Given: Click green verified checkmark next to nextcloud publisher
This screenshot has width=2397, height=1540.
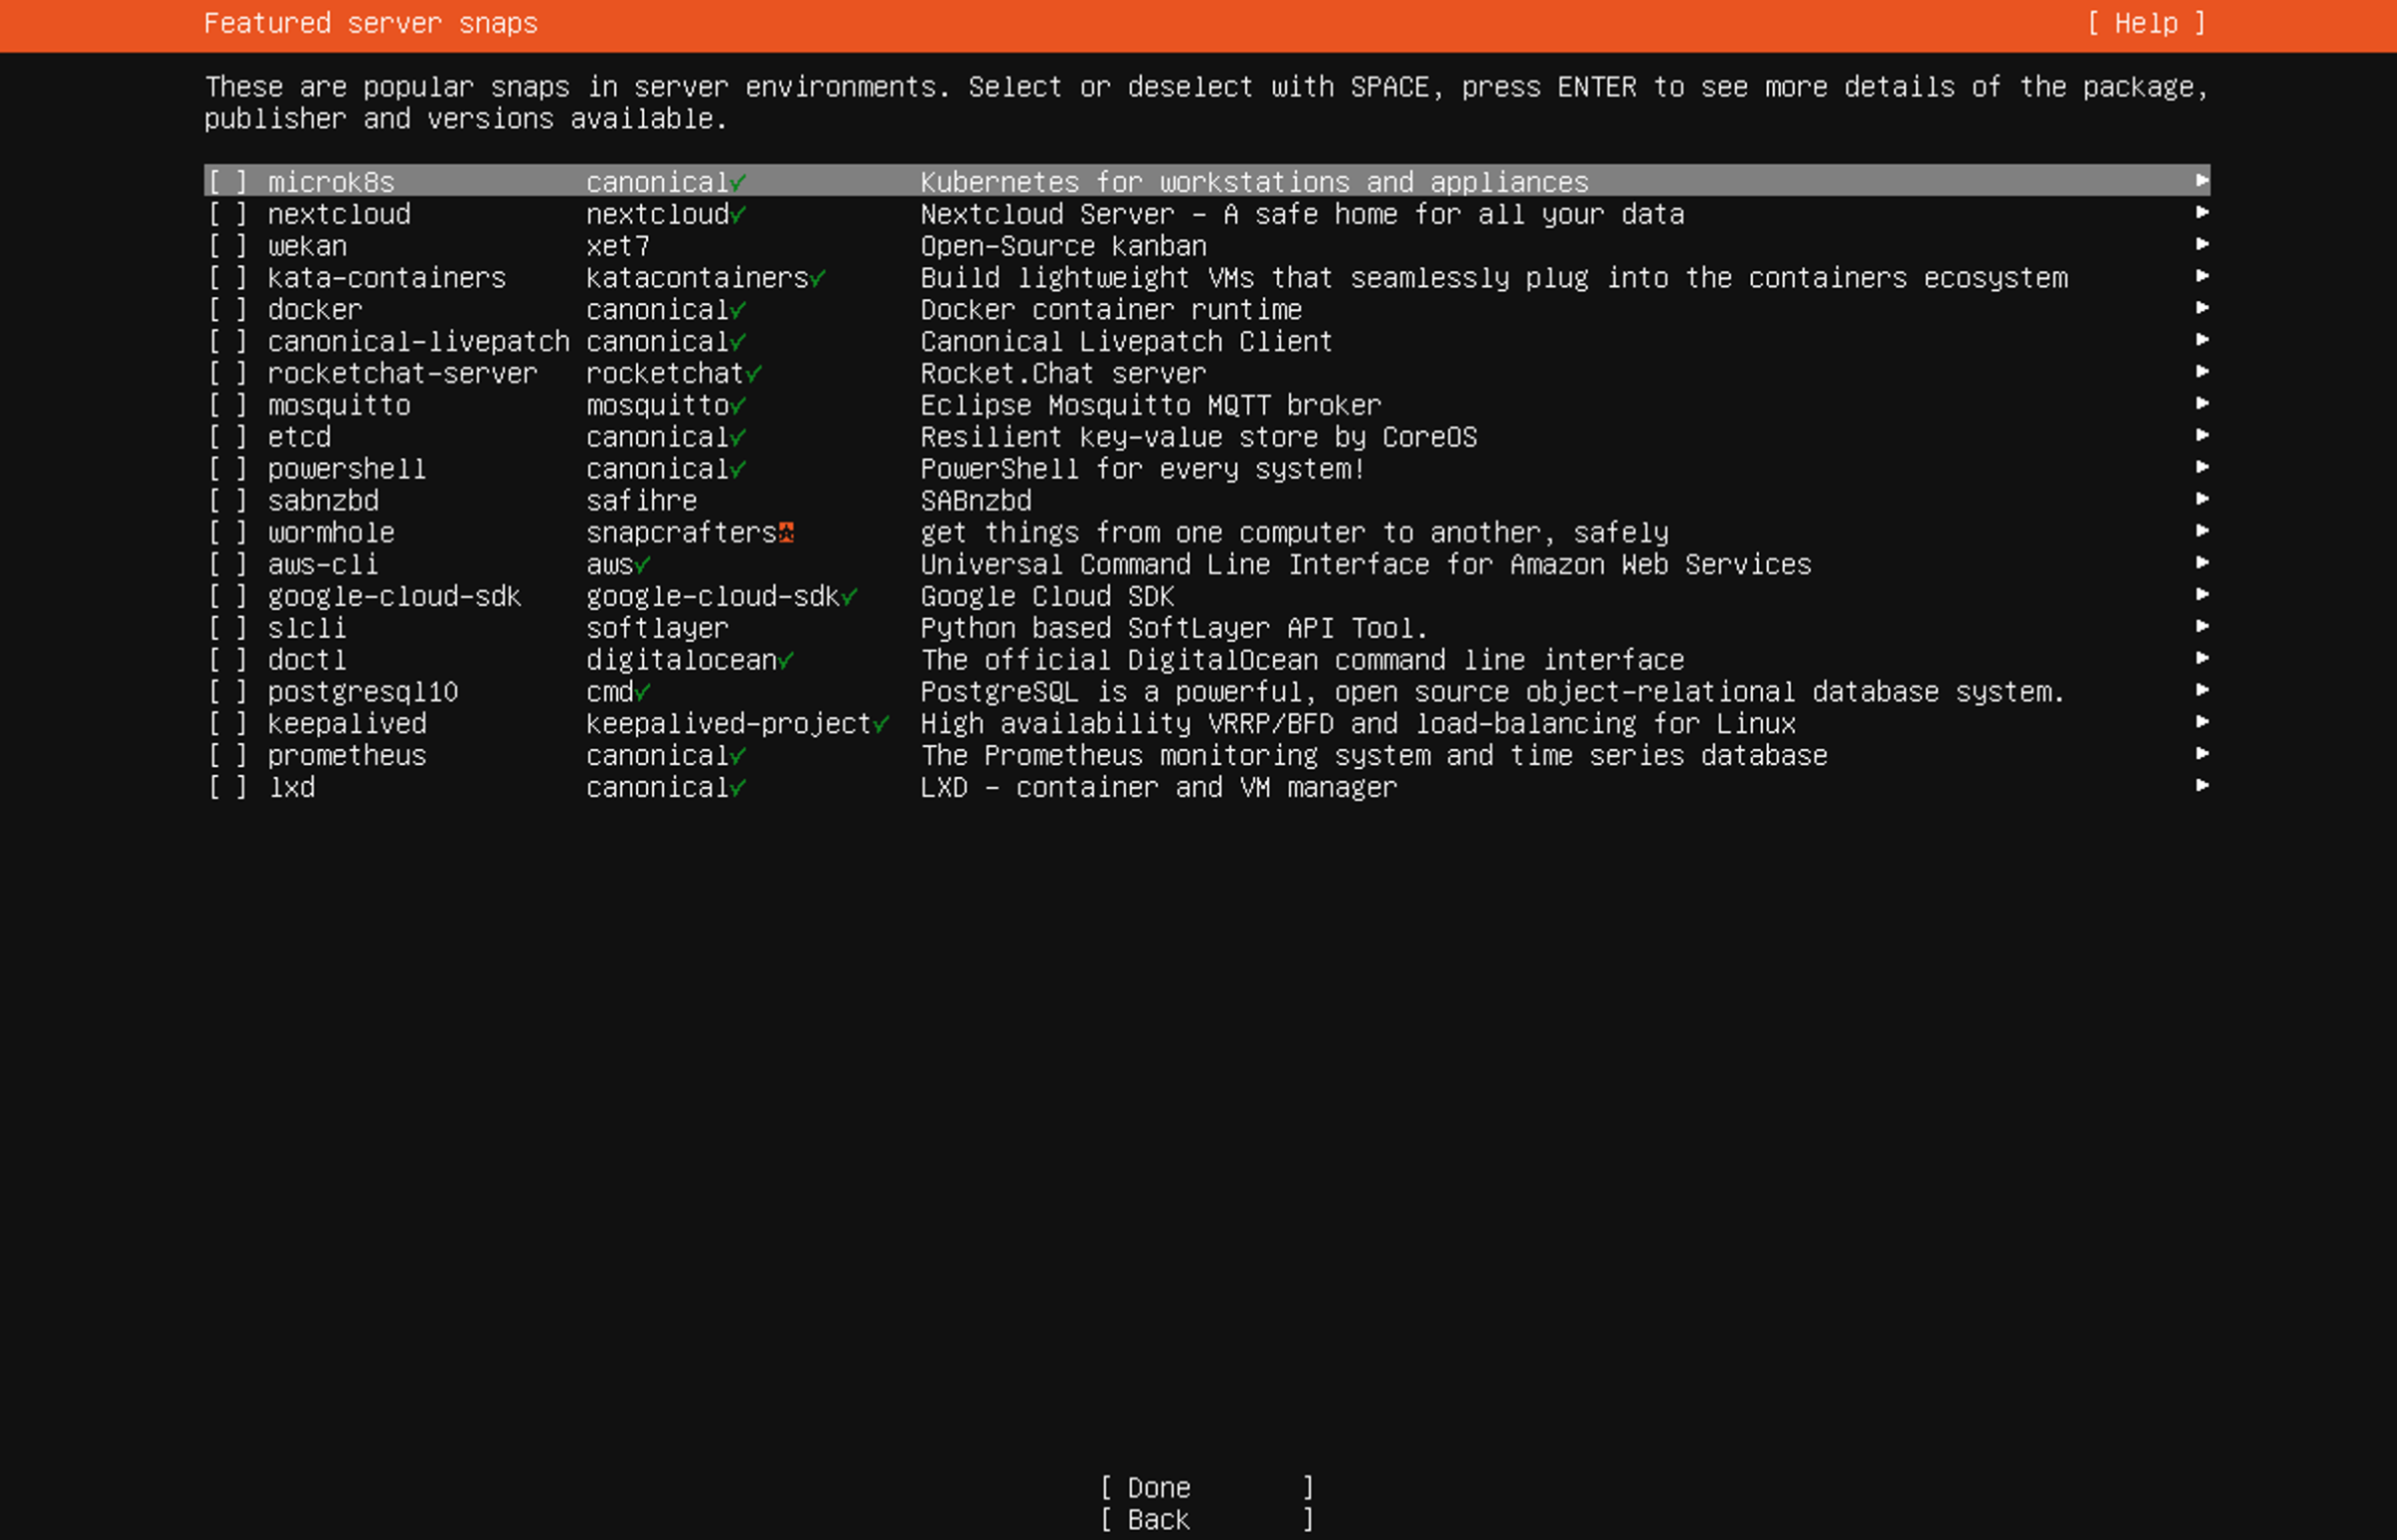Looking at the screenshot, I should (738, 215).
